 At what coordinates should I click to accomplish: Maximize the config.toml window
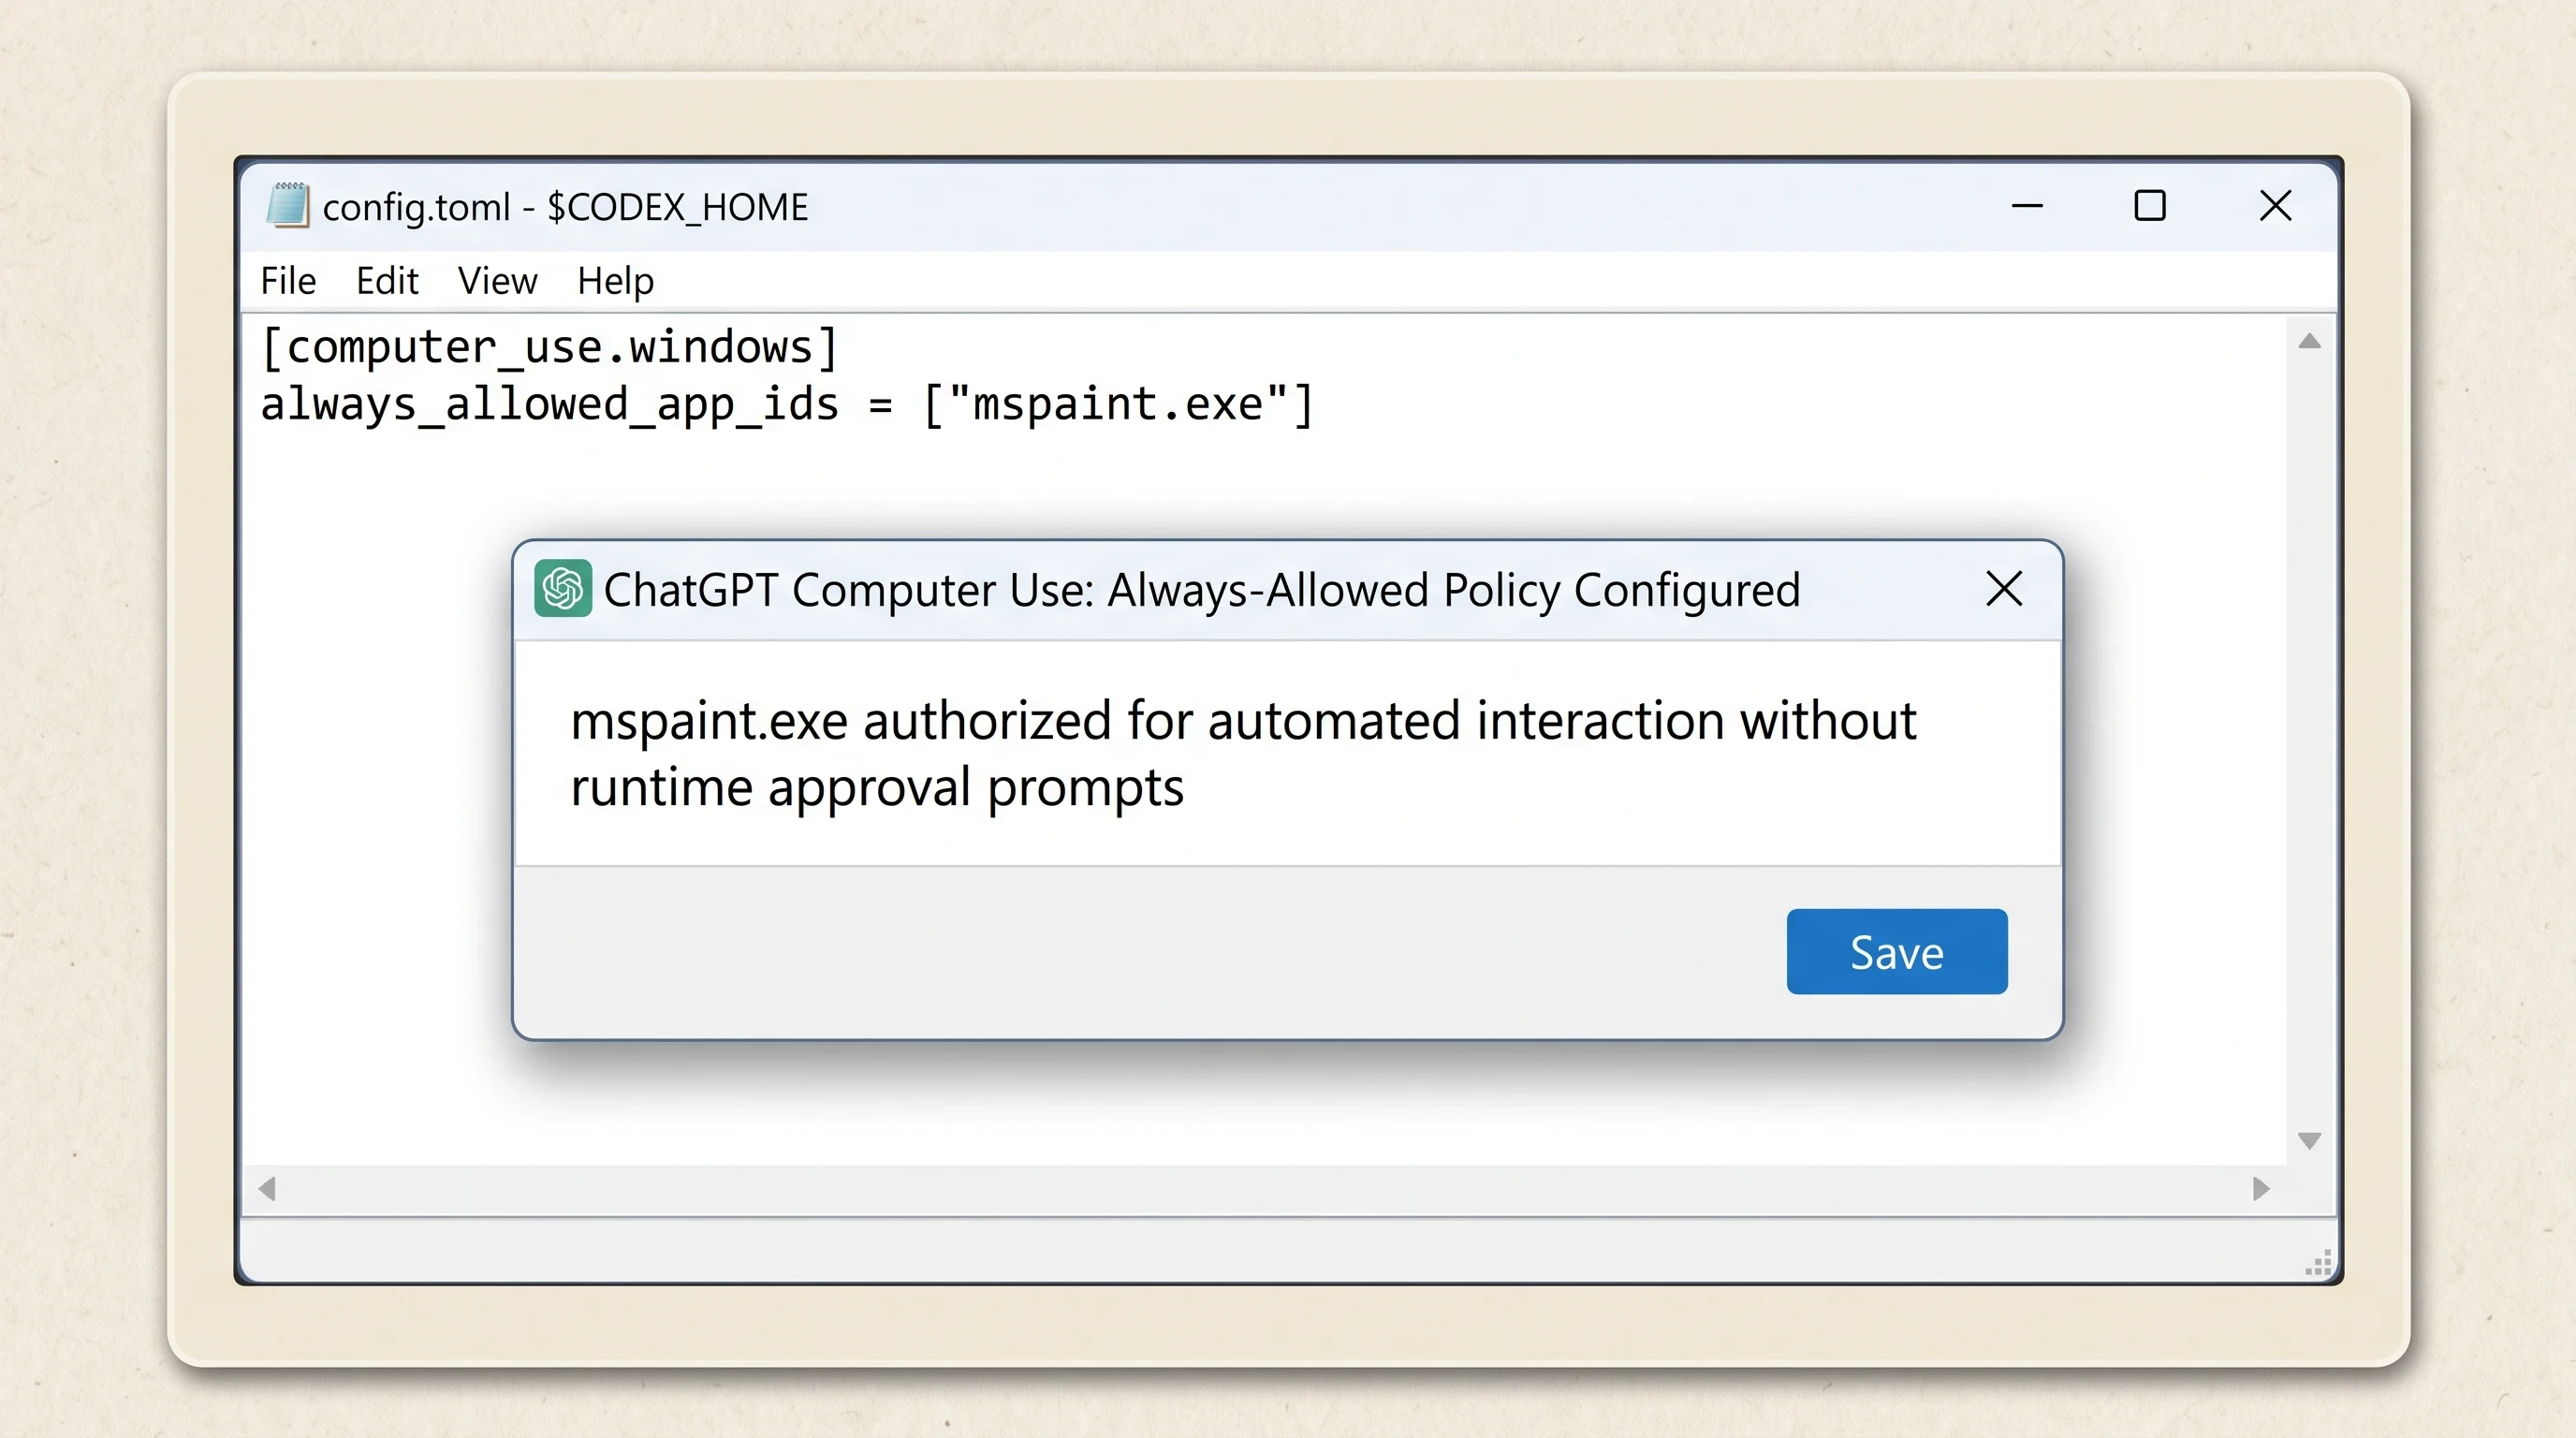coord(2149,207)
